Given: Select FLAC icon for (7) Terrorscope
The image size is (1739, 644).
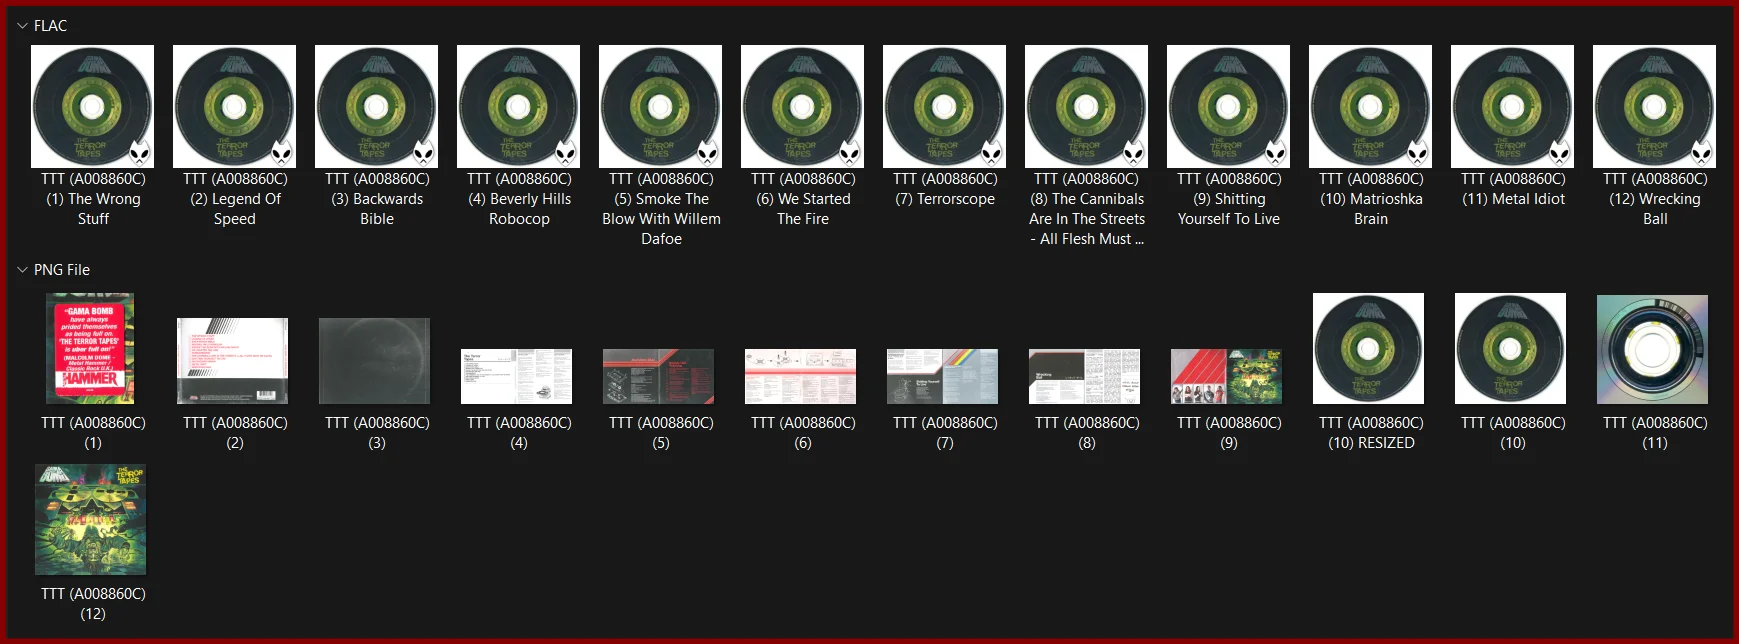Looking at the screenshot, I should coord(945,106).
